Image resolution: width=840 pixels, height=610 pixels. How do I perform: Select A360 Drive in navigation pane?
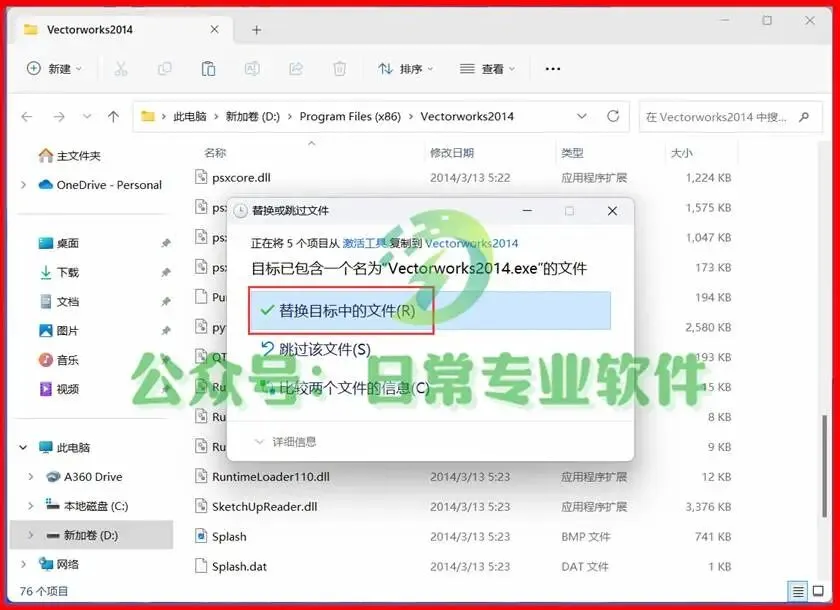click(x=84, y=477)
